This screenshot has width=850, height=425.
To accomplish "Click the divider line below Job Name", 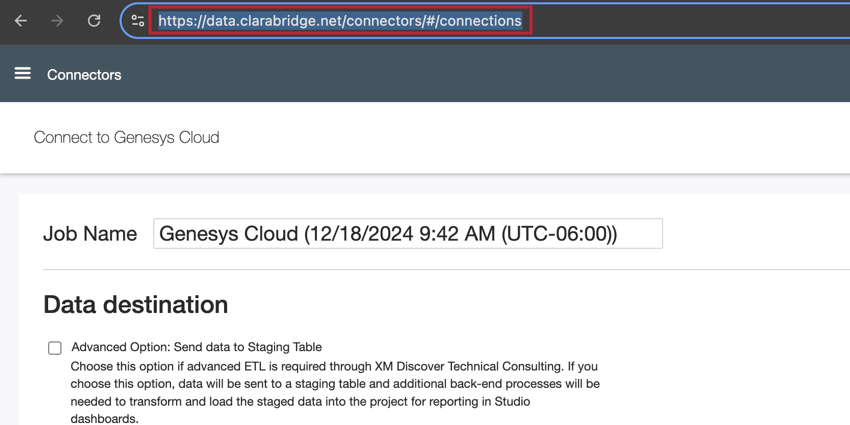I will [400, 269].
